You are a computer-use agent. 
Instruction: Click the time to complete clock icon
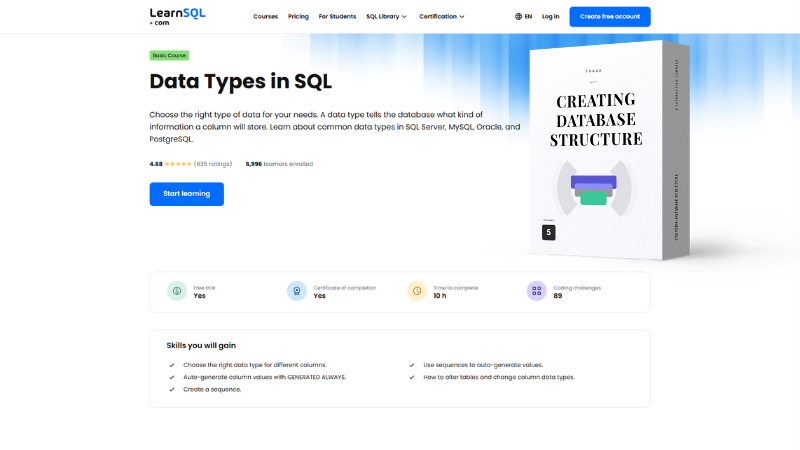pyautogui.click(x=417, y=291)
